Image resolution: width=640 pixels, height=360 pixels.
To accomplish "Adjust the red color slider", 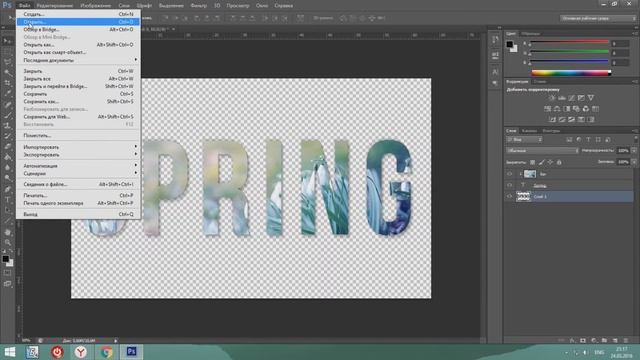I will 569,42.
